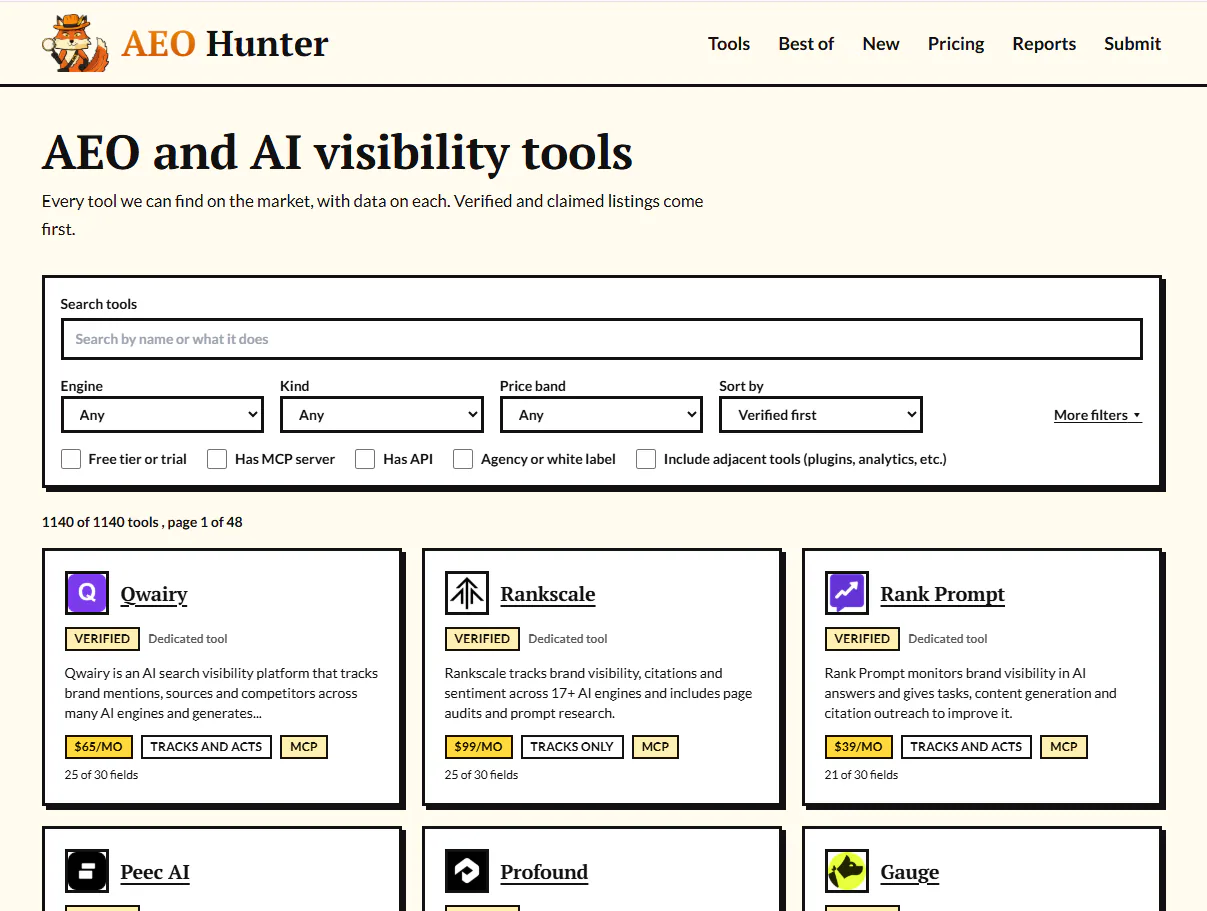Open the Engine dropdown
Screen dimensions: 1207x911
(x=162, y=415)
